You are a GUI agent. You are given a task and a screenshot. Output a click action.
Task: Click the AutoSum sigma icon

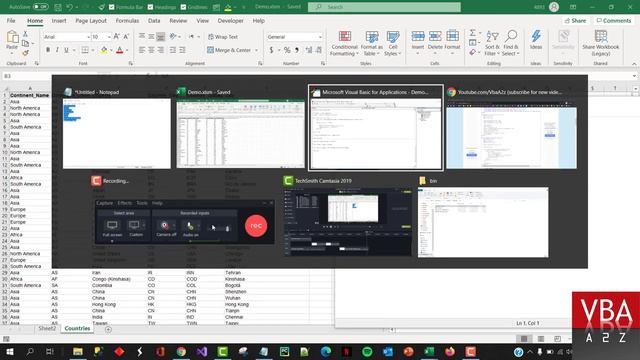point(473,33)
